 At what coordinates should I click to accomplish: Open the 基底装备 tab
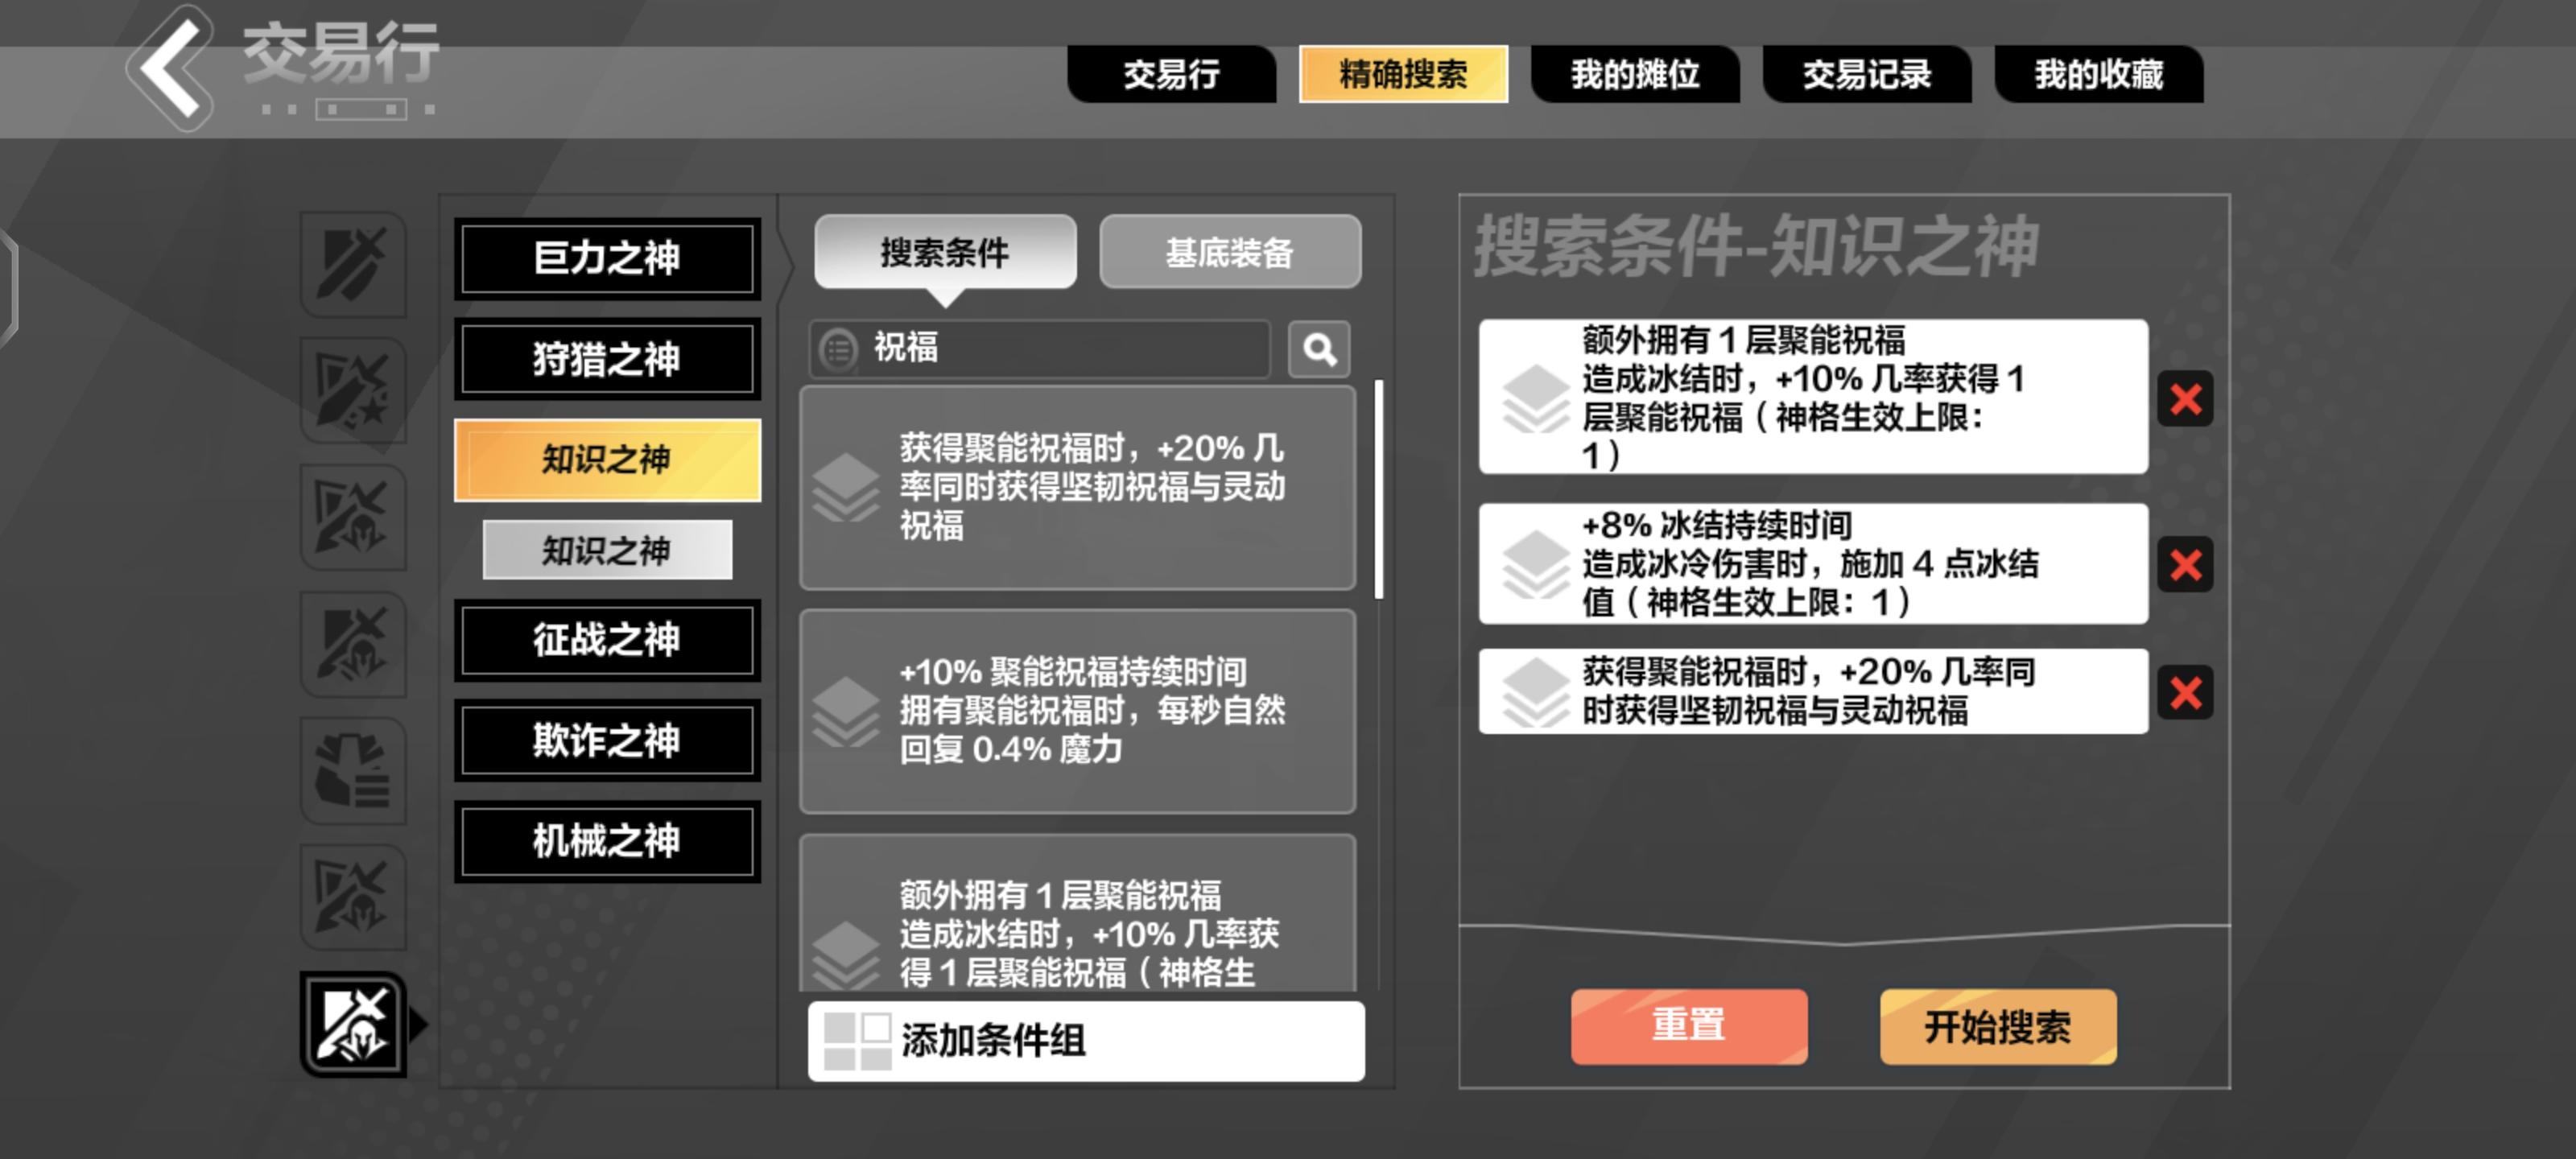(1229, 252)
